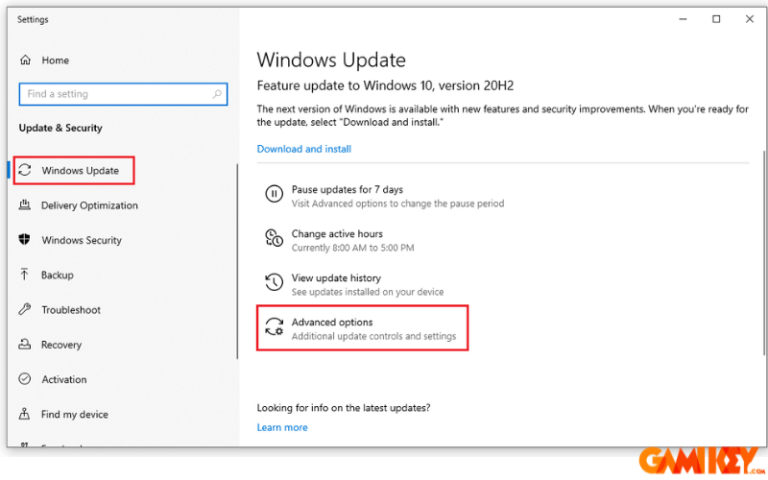
Task: Click the active hours clock icon
Action: point(274,238)
